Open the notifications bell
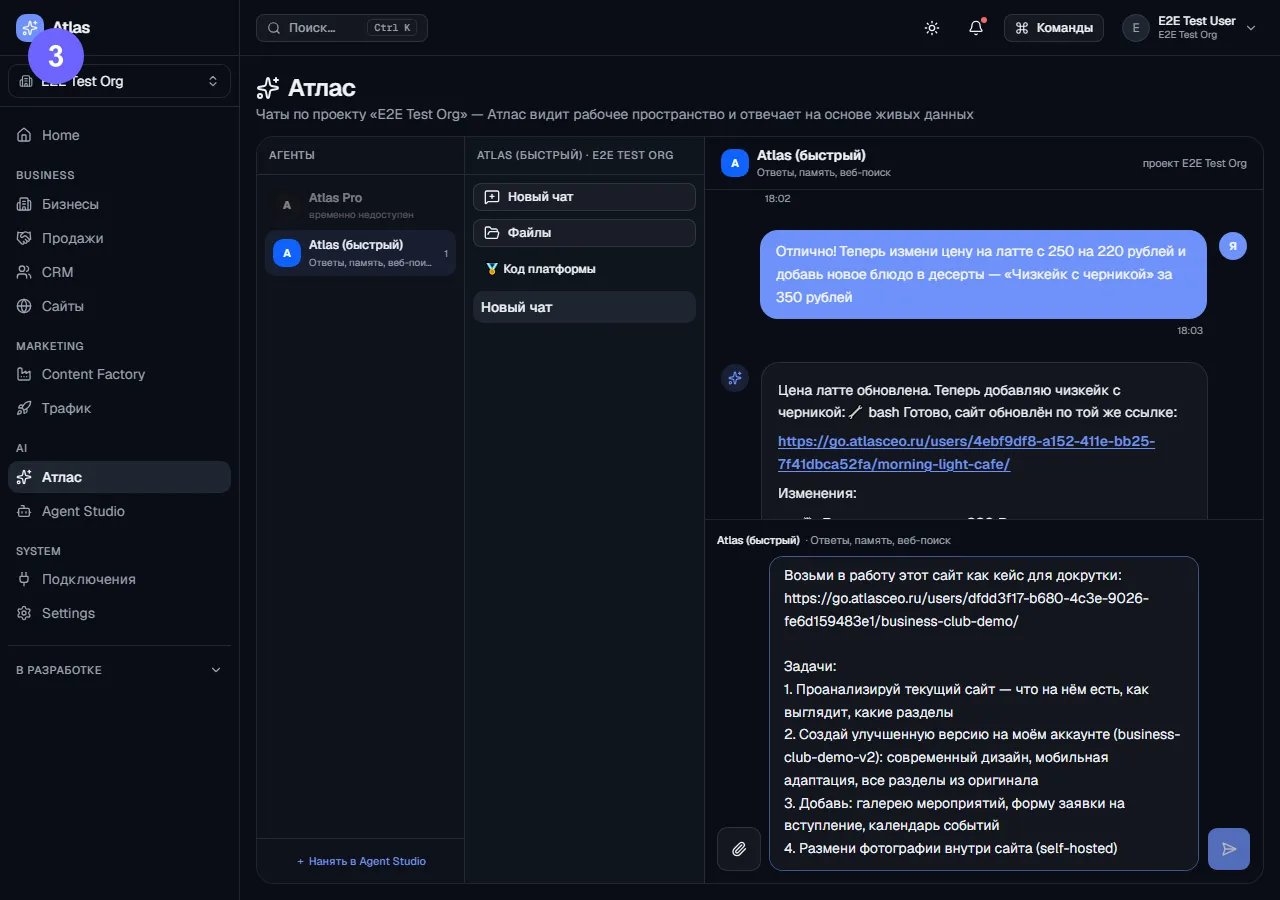1280x900 pixels. pos(976,28)
